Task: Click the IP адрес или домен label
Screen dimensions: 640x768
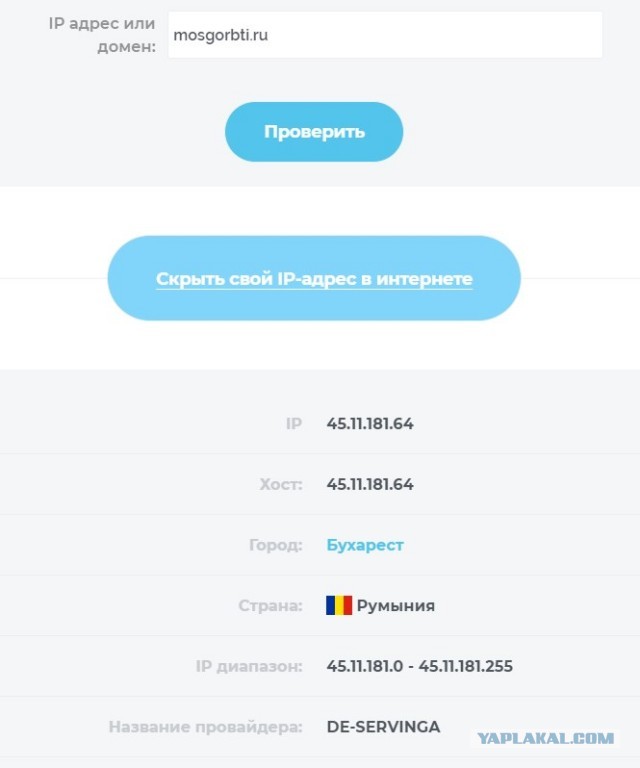Action: coord(102,35)
